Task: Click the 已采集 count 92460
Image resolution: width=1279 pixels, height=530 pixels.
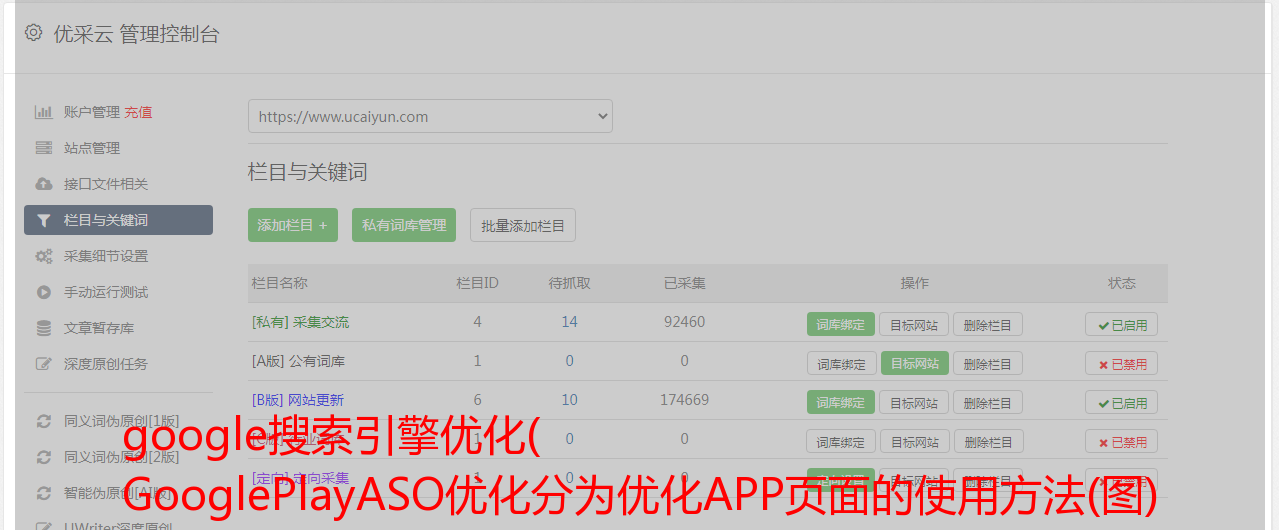Action: 684,321
